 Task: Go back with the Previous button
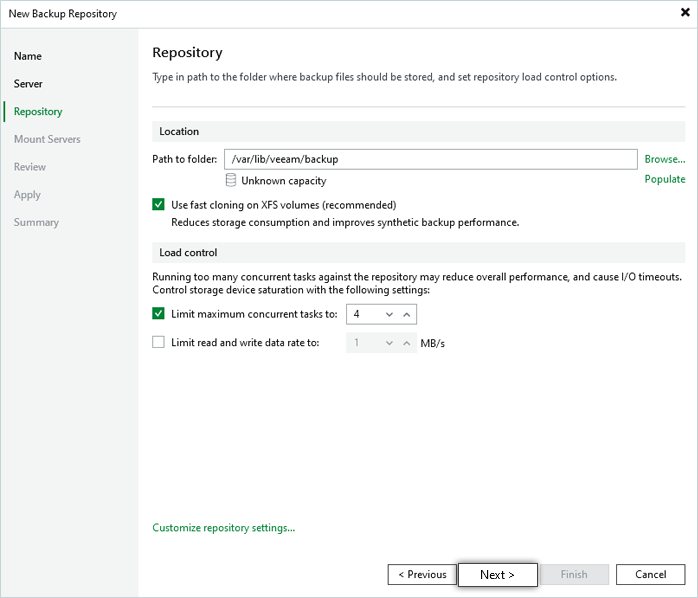pyautogui.click(x=422, y=575)
